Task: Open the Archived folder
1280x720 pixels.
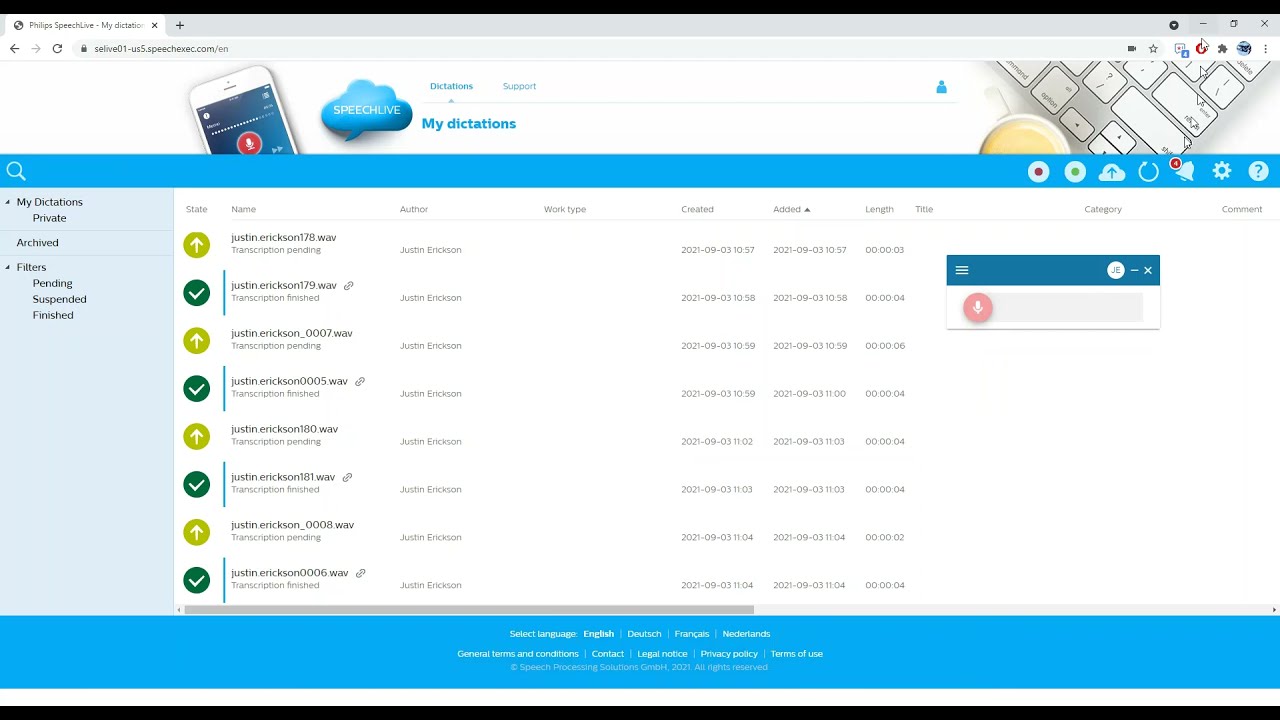Action: coord(37,242)
